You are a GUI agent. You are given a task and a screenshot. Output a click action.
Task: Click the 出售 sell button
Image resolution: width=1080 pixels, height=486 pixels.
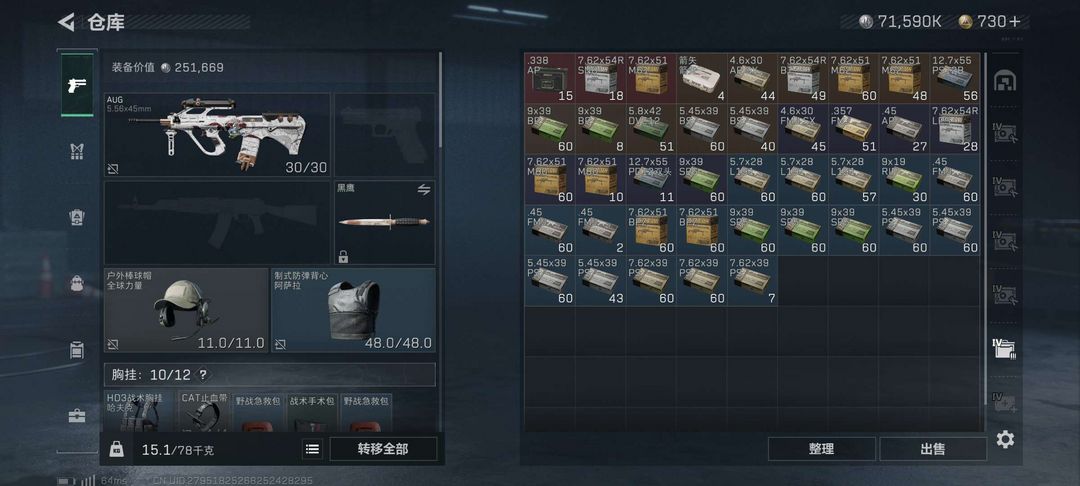click(x=933, y=449)
